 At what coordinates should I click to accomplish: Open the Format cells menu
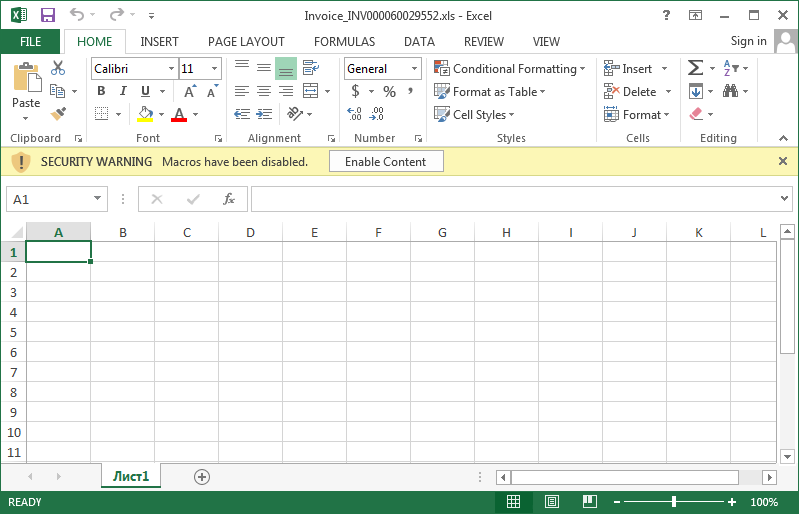pyautogui.click(x=636, y=114)
